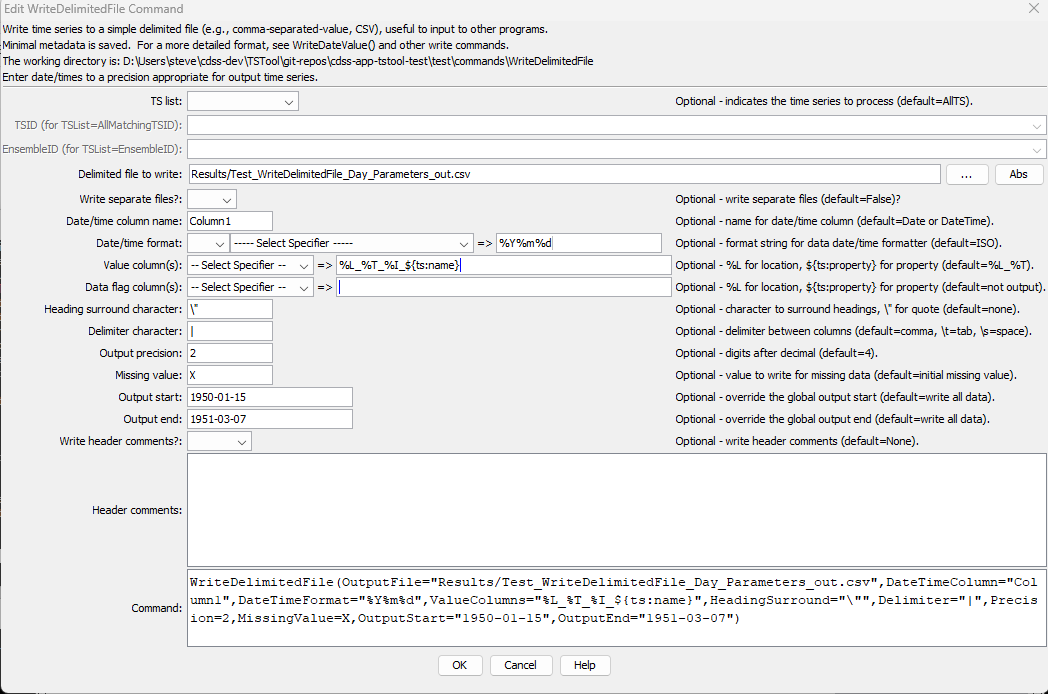
Task: Click the Command text area
Action: click(x=616, y=608)
